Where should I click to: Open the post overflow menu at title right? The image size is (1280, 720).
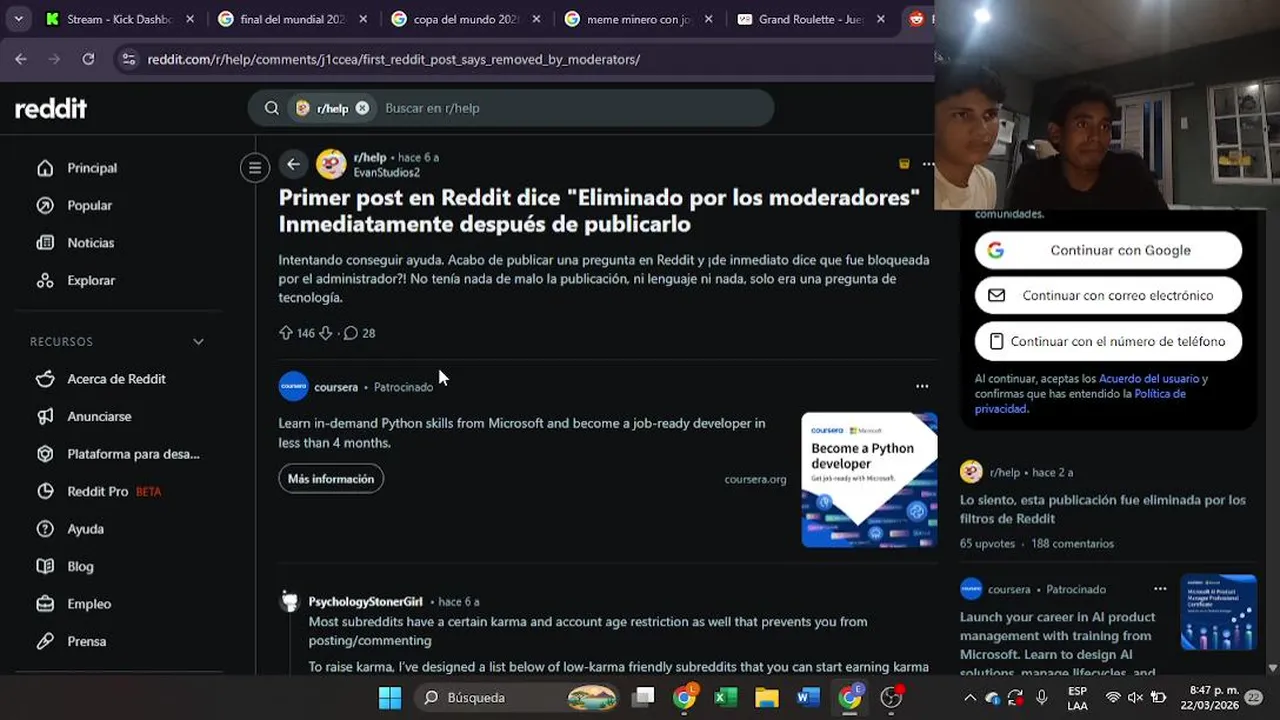(x=928, y=164)
